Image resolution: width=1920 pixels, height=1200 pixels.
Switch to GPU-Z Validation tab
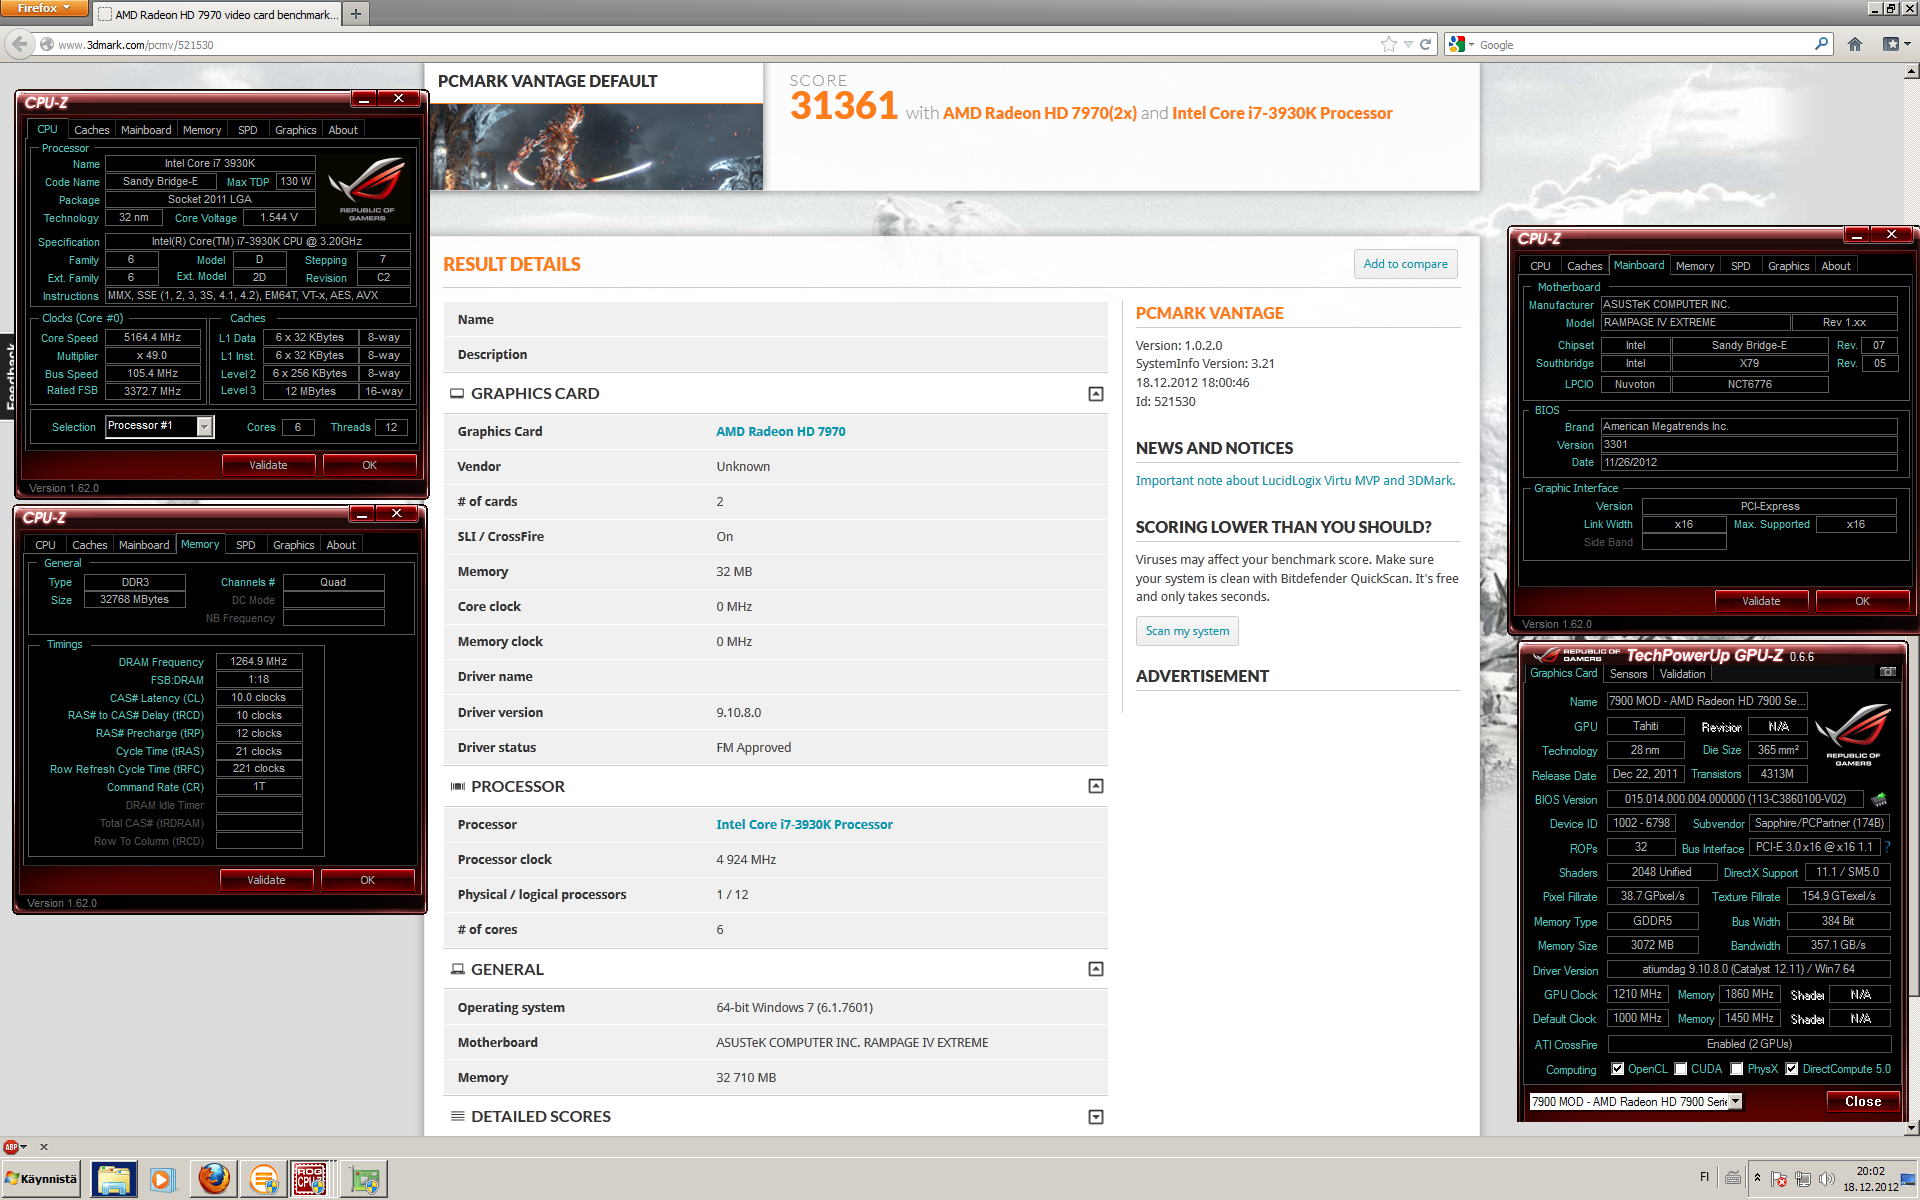pyautogui.click(x=1683, y=674)
